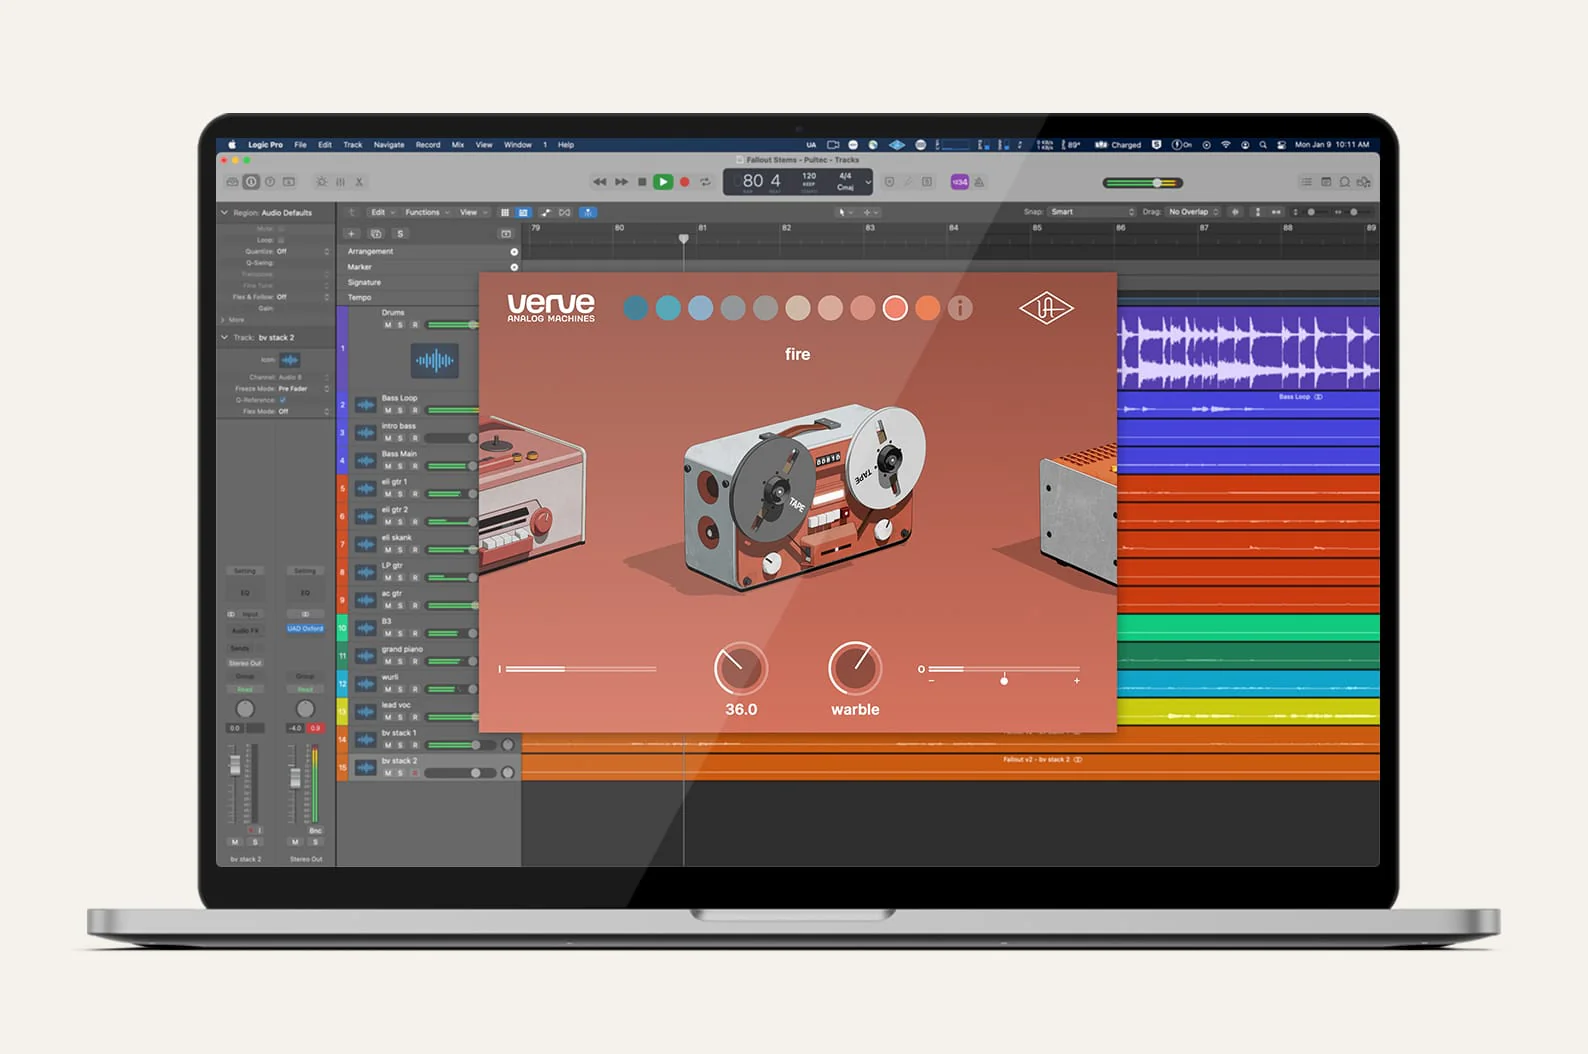Click the Universal Audio diamond logo
This screenshot has height=1054, width=1588.
pyautogui.click(x=1045, y=308)
